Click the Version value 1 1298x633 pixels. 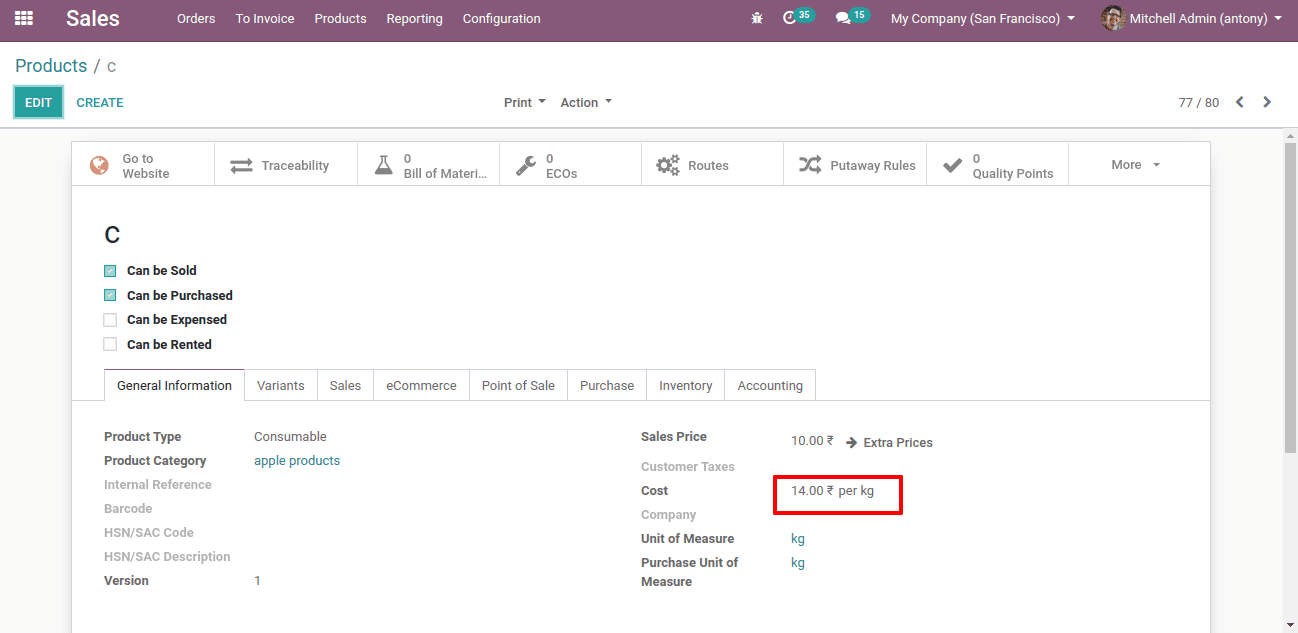pyautogui.click(x=257, y=581)
